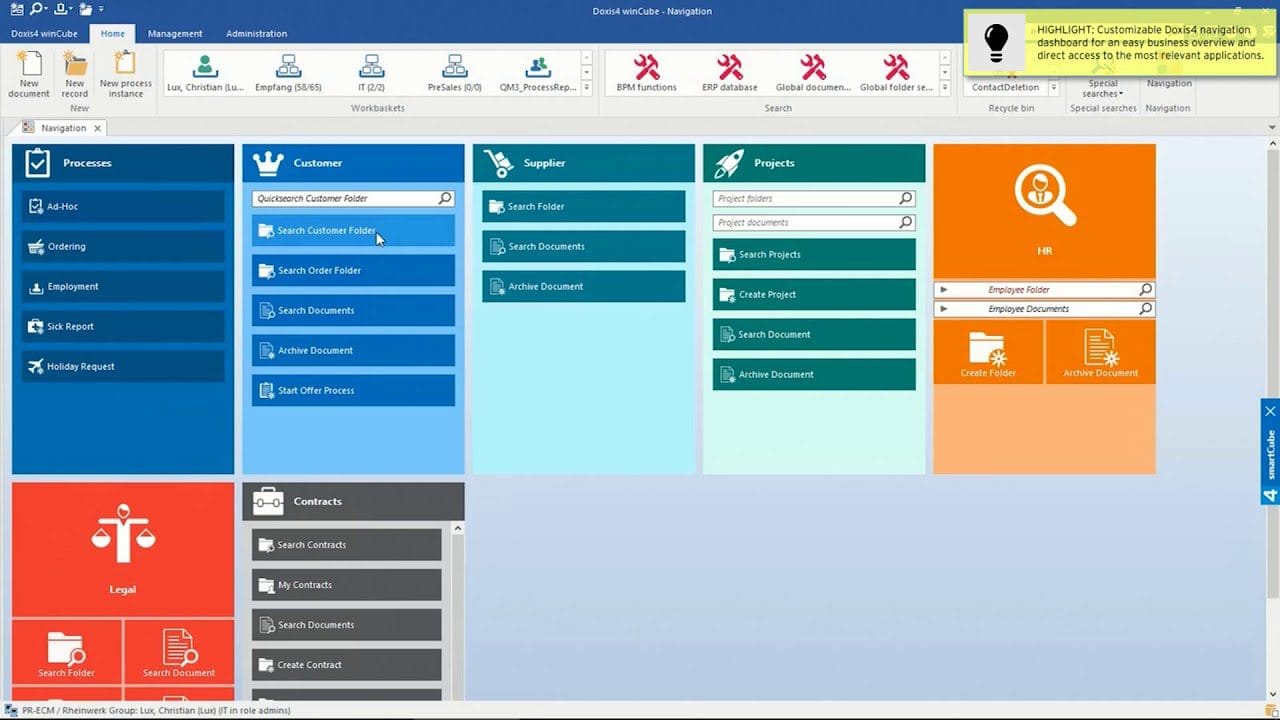
Task: Run the Employee Folder search magnifier
Action: 1146,290
